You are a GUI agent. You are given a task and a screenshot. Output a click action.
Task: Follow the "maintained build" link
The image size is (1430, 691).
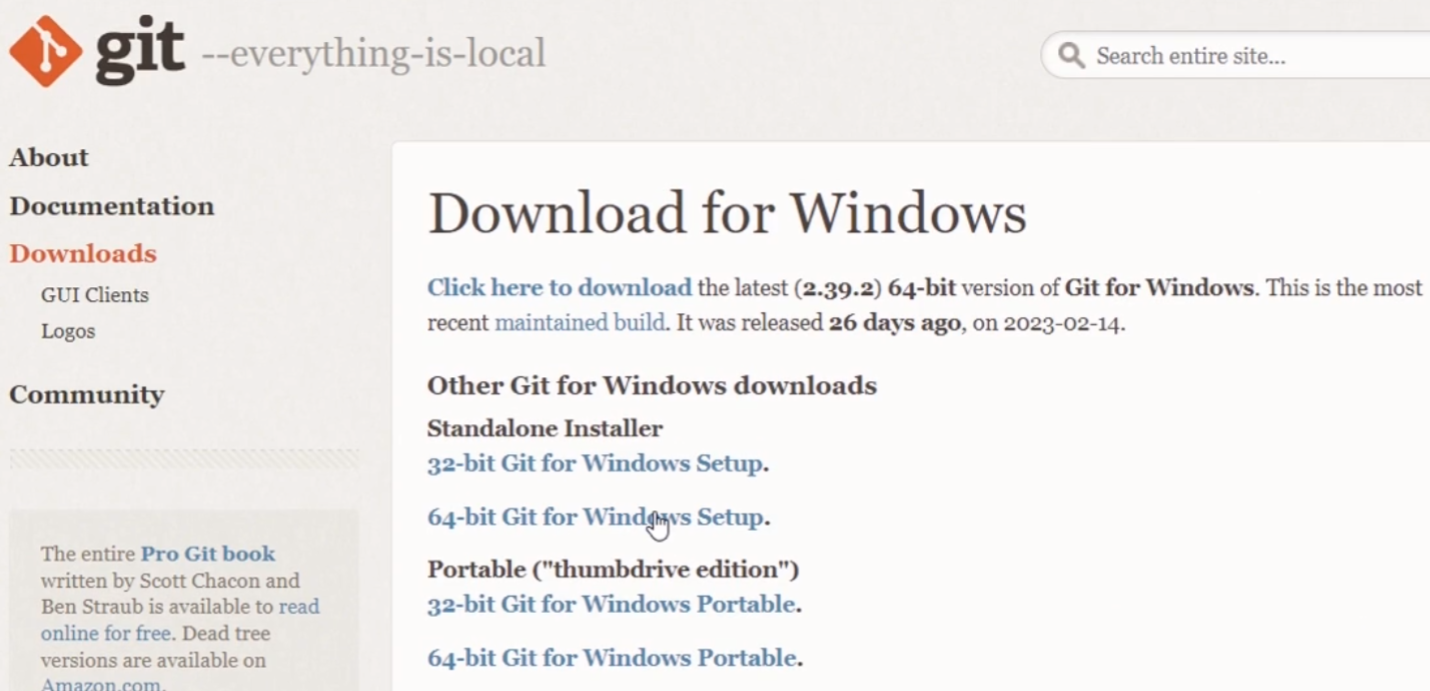point(580,323)
